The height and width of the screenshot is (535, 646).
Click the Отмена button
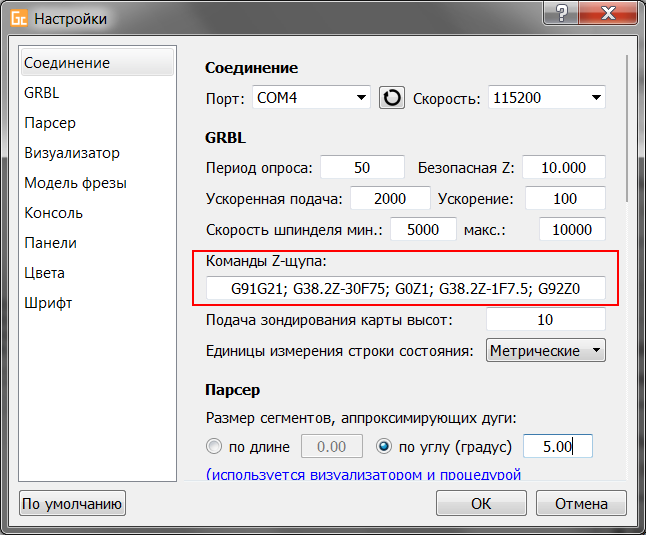point(580,503)
